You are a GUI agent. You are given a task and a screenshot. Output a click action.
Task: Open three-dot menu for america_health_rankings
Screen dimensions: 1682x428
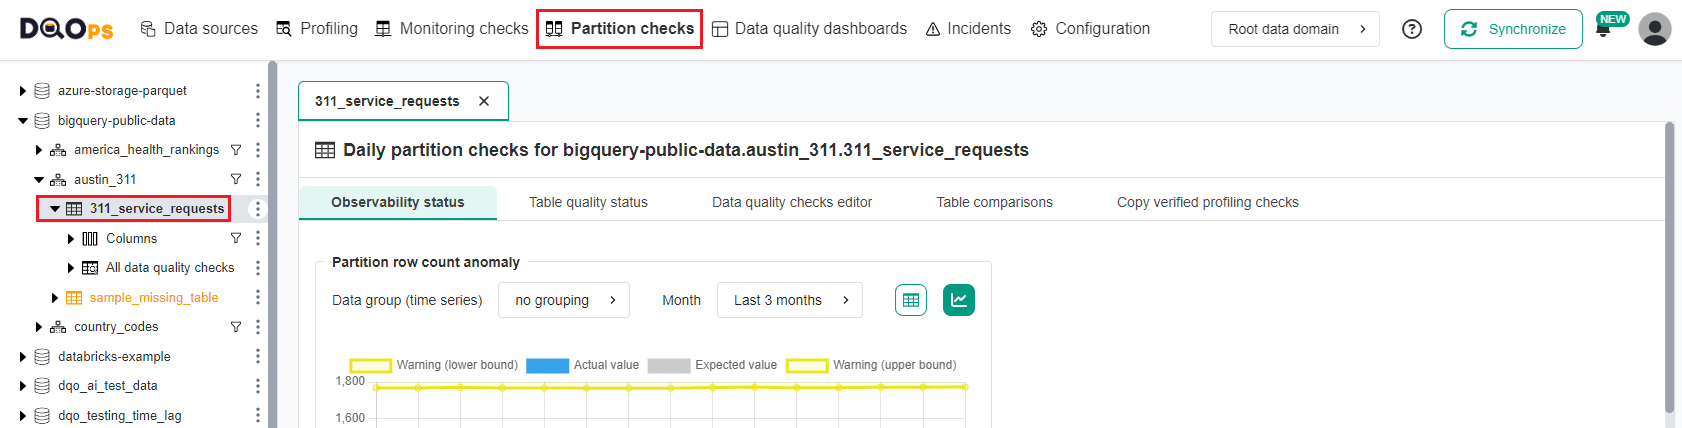point(258,150)
